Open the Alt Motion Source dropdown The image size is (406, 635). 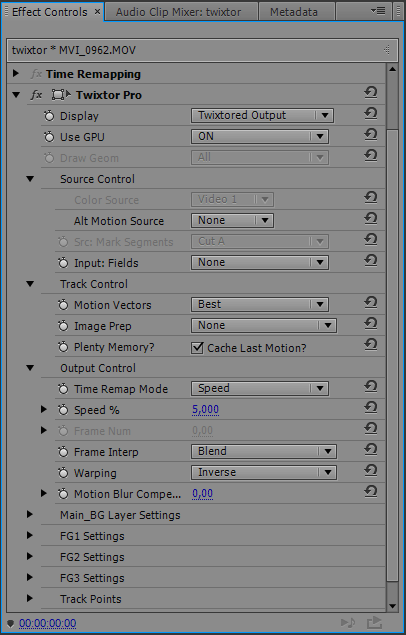(232, 220)
